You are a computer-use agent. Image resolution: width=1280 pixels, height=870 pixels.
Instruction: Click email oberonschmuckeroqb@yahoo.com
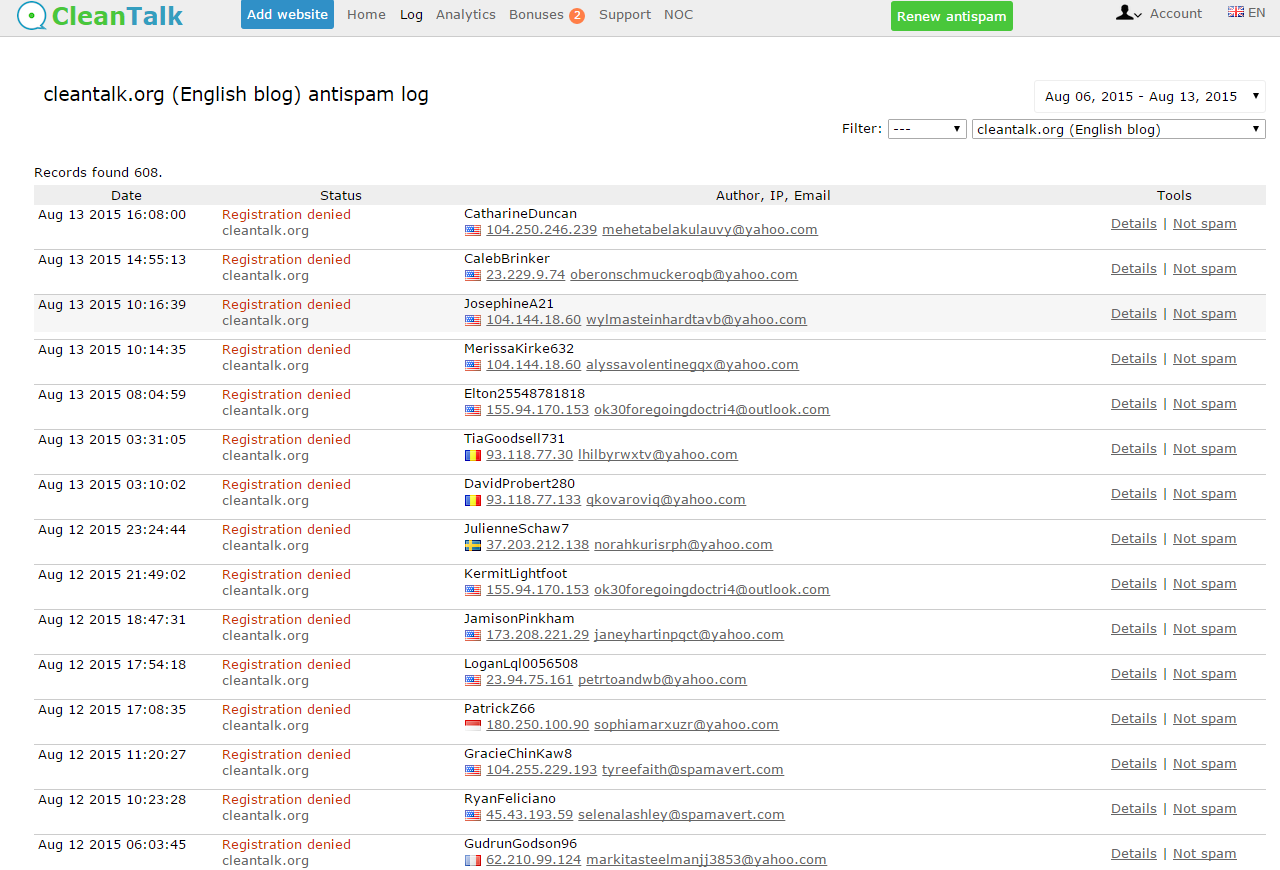pos(683,274)
